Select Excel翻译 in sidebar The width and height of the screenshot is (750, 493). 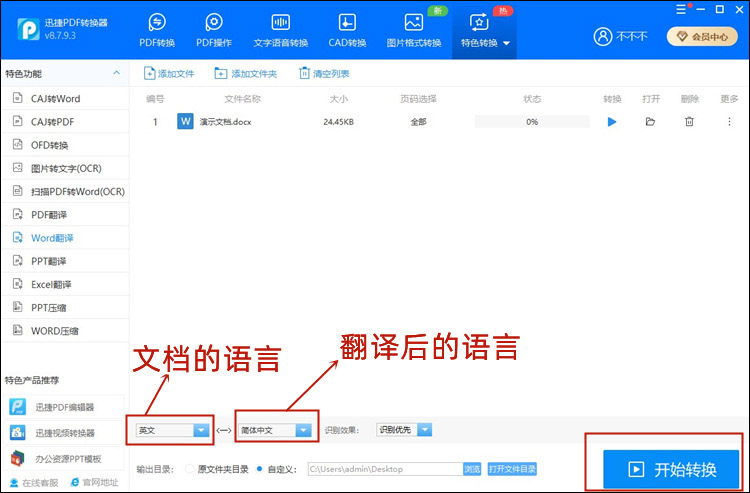65,285
